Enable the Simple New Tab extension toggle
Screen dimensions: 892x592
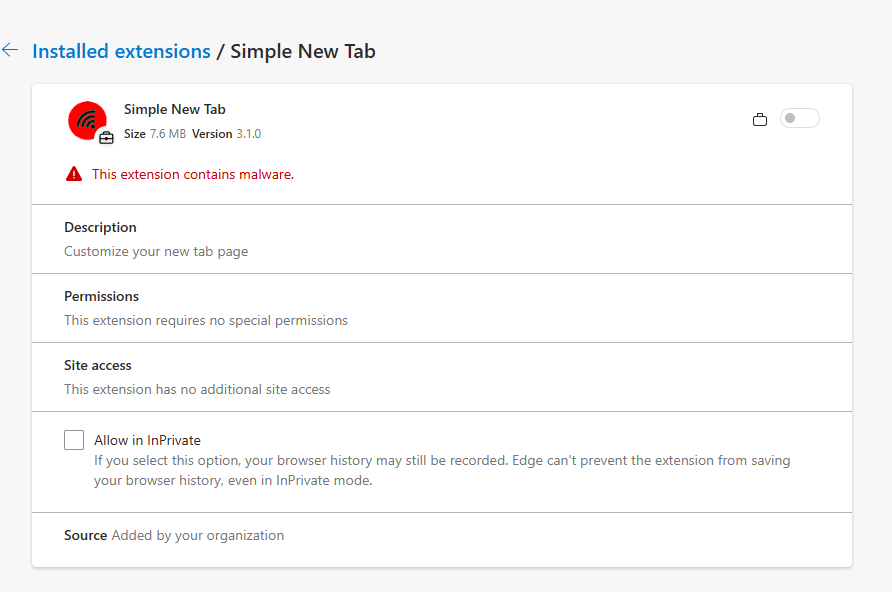(799, 118)
